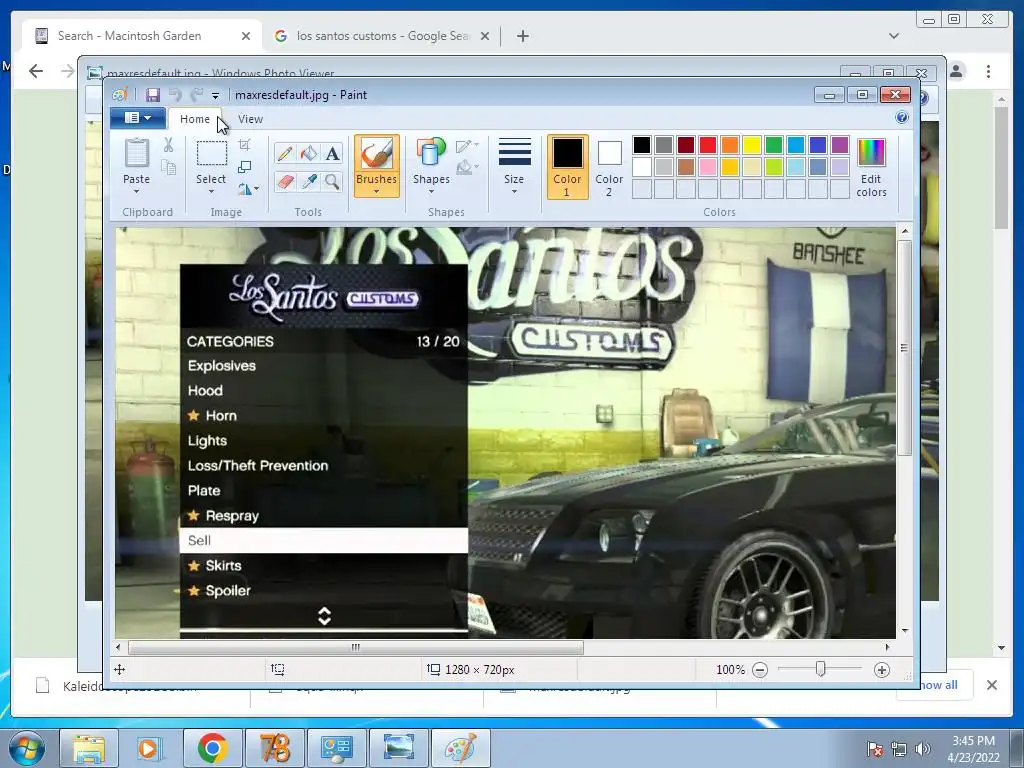The width and height of the screenshot is (1024, 768).
Task: Click the Paint horizontal scrollbar thumb
Action: (x=356, y=647)
